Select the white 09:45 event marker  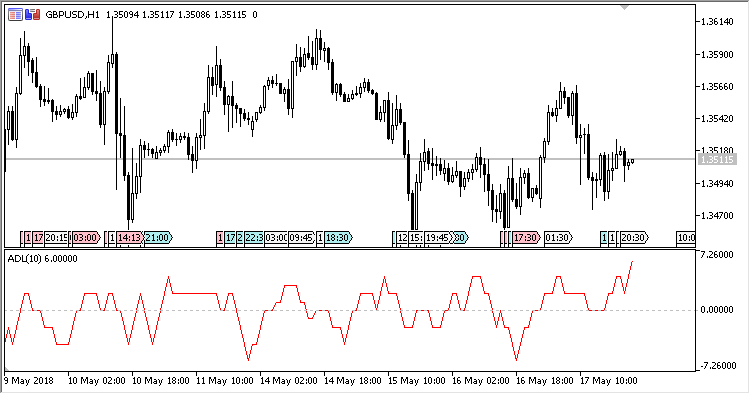coord(301,238)
